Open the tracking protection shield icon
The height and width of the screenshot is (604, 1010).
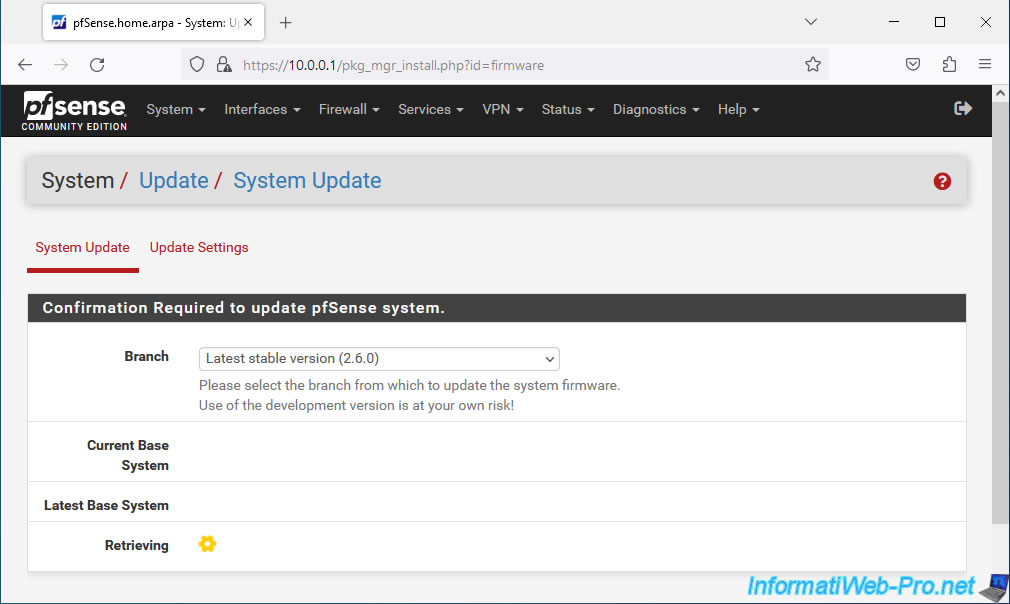pos(197,64)
